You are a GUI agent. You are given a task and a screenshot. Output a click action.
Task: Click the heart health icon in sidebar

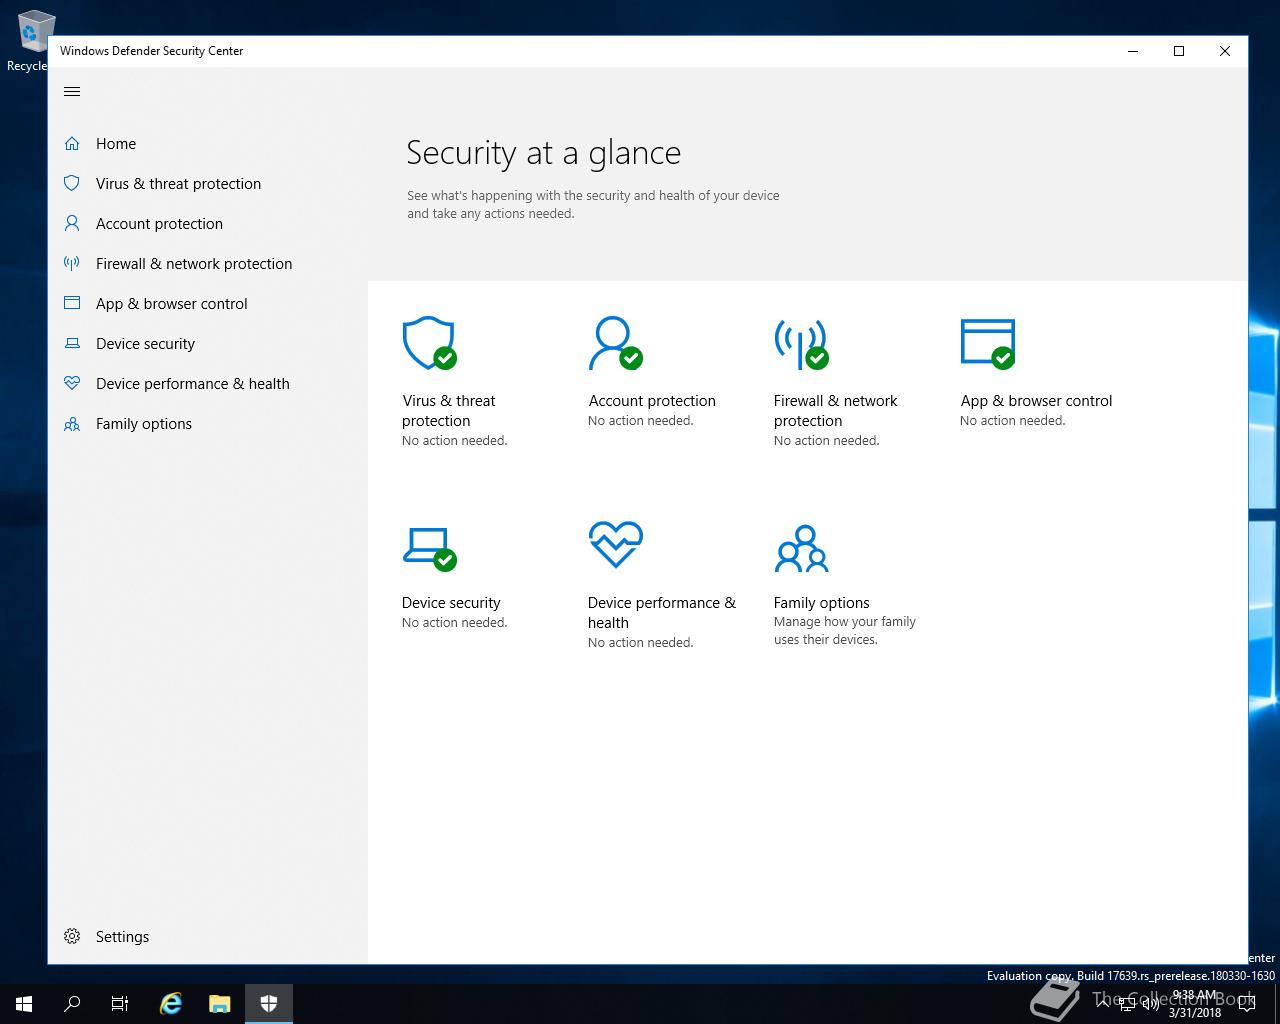point(72,383)
